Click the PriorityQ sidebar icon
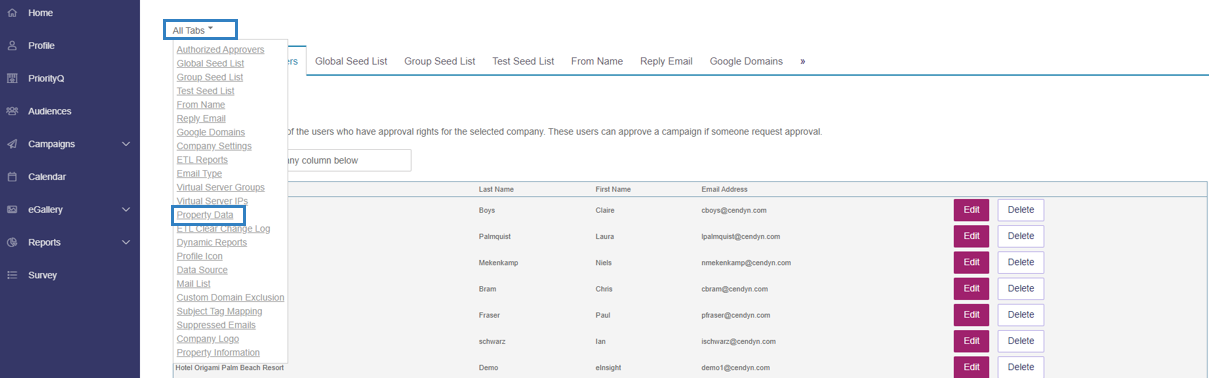The width and height of the screenshot is (1209, 381). 12,78
